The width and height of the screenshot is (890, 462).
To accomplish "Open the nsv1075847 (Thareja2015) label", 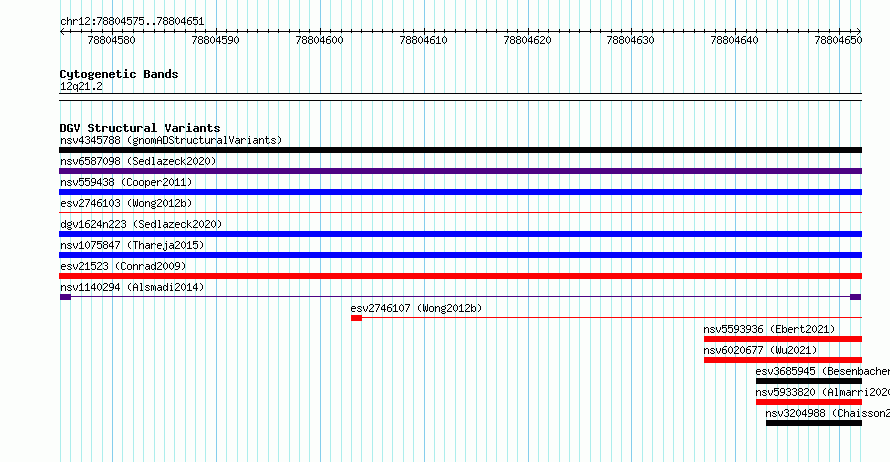I will coord(132,245).
